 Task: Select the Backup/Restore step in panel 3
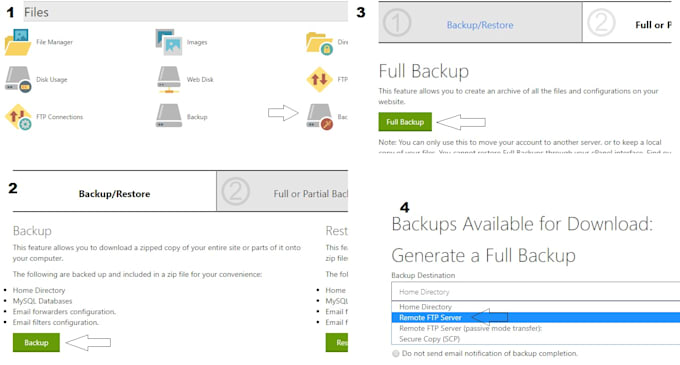(480, 23)
